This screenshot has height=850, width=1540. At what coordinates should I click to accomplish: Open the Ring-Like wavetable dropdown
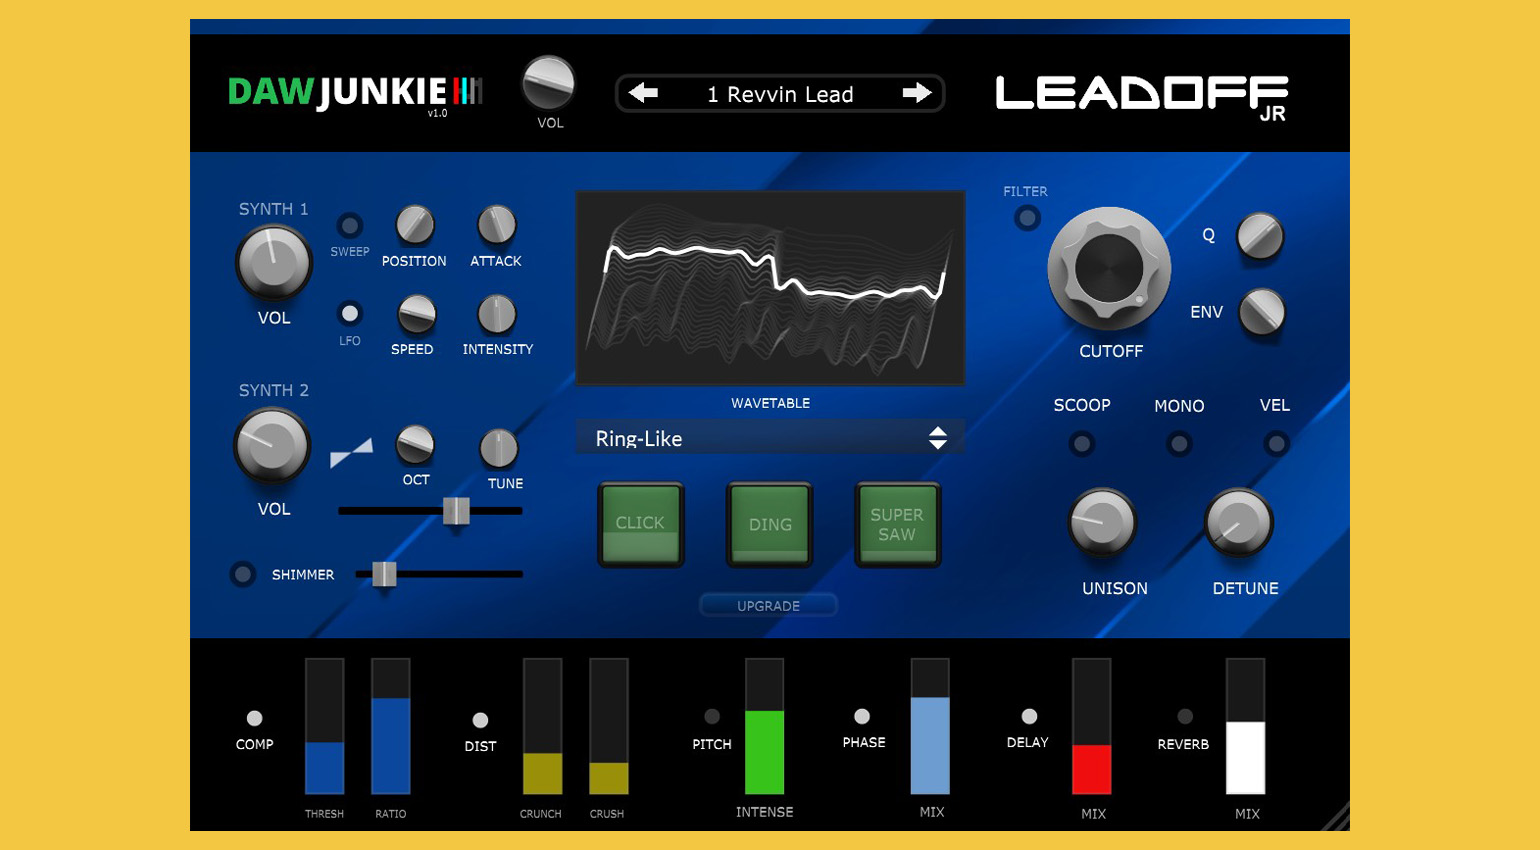click(769, 438)
